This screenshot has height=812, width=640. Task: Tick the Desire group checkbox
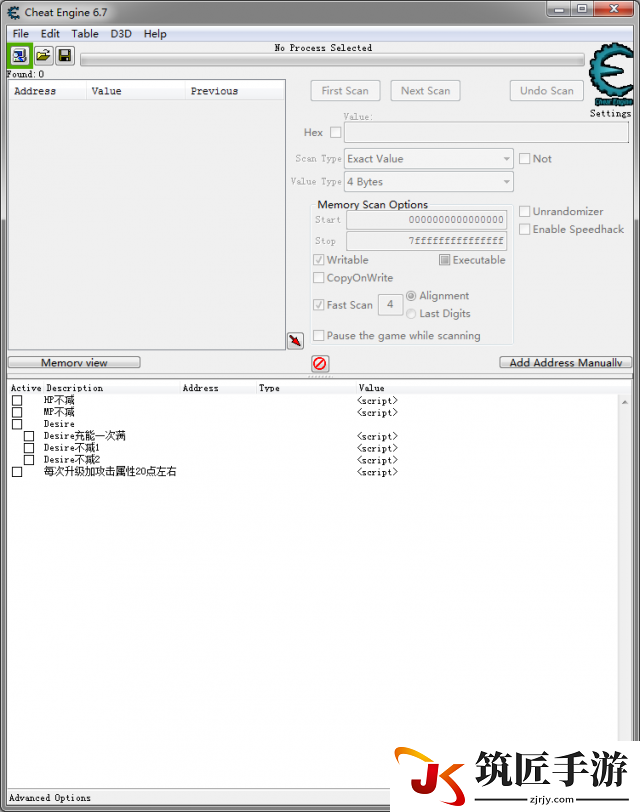click(x=17, y=424)
